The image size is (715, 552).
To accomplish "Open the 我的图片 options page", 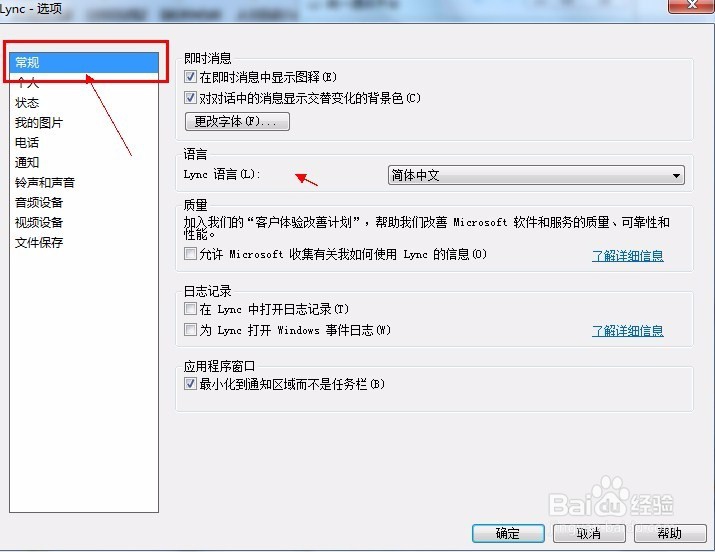I will (x=84, y=123).
